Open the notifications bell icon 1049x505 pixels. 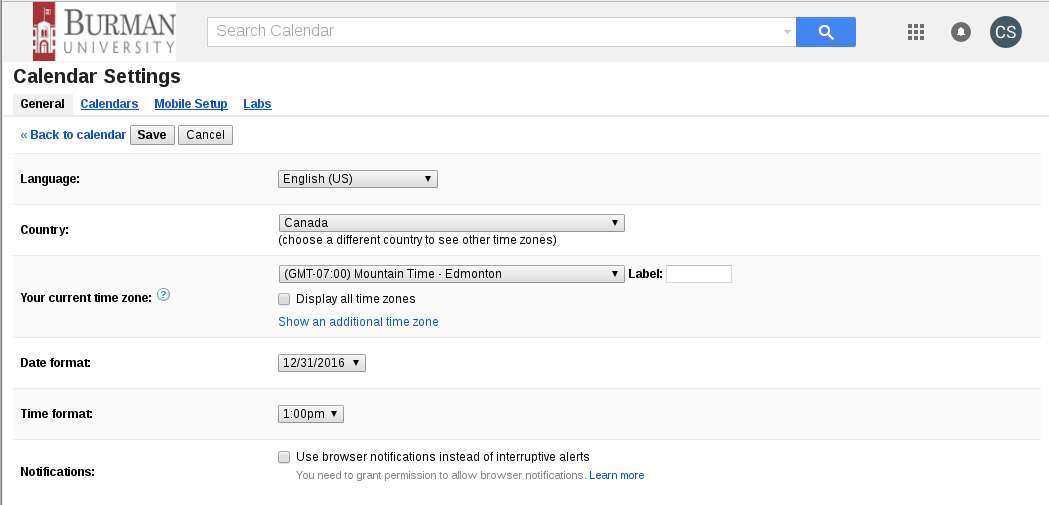pyautogui.click(x=961, y=31)
